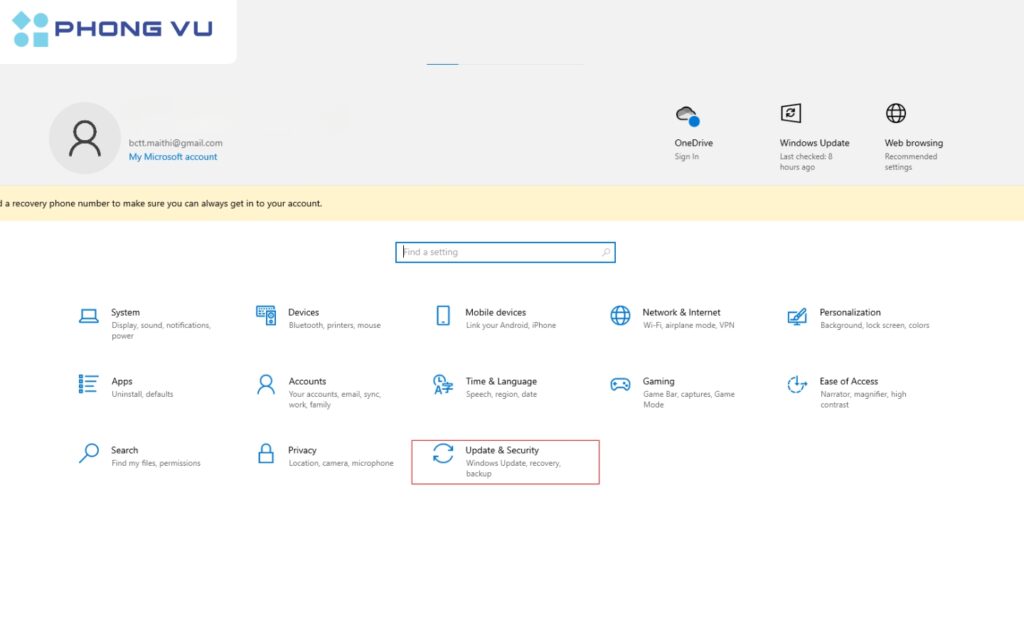
Task: Sign in to OneDrive
Action: click(x=687, y=156)
